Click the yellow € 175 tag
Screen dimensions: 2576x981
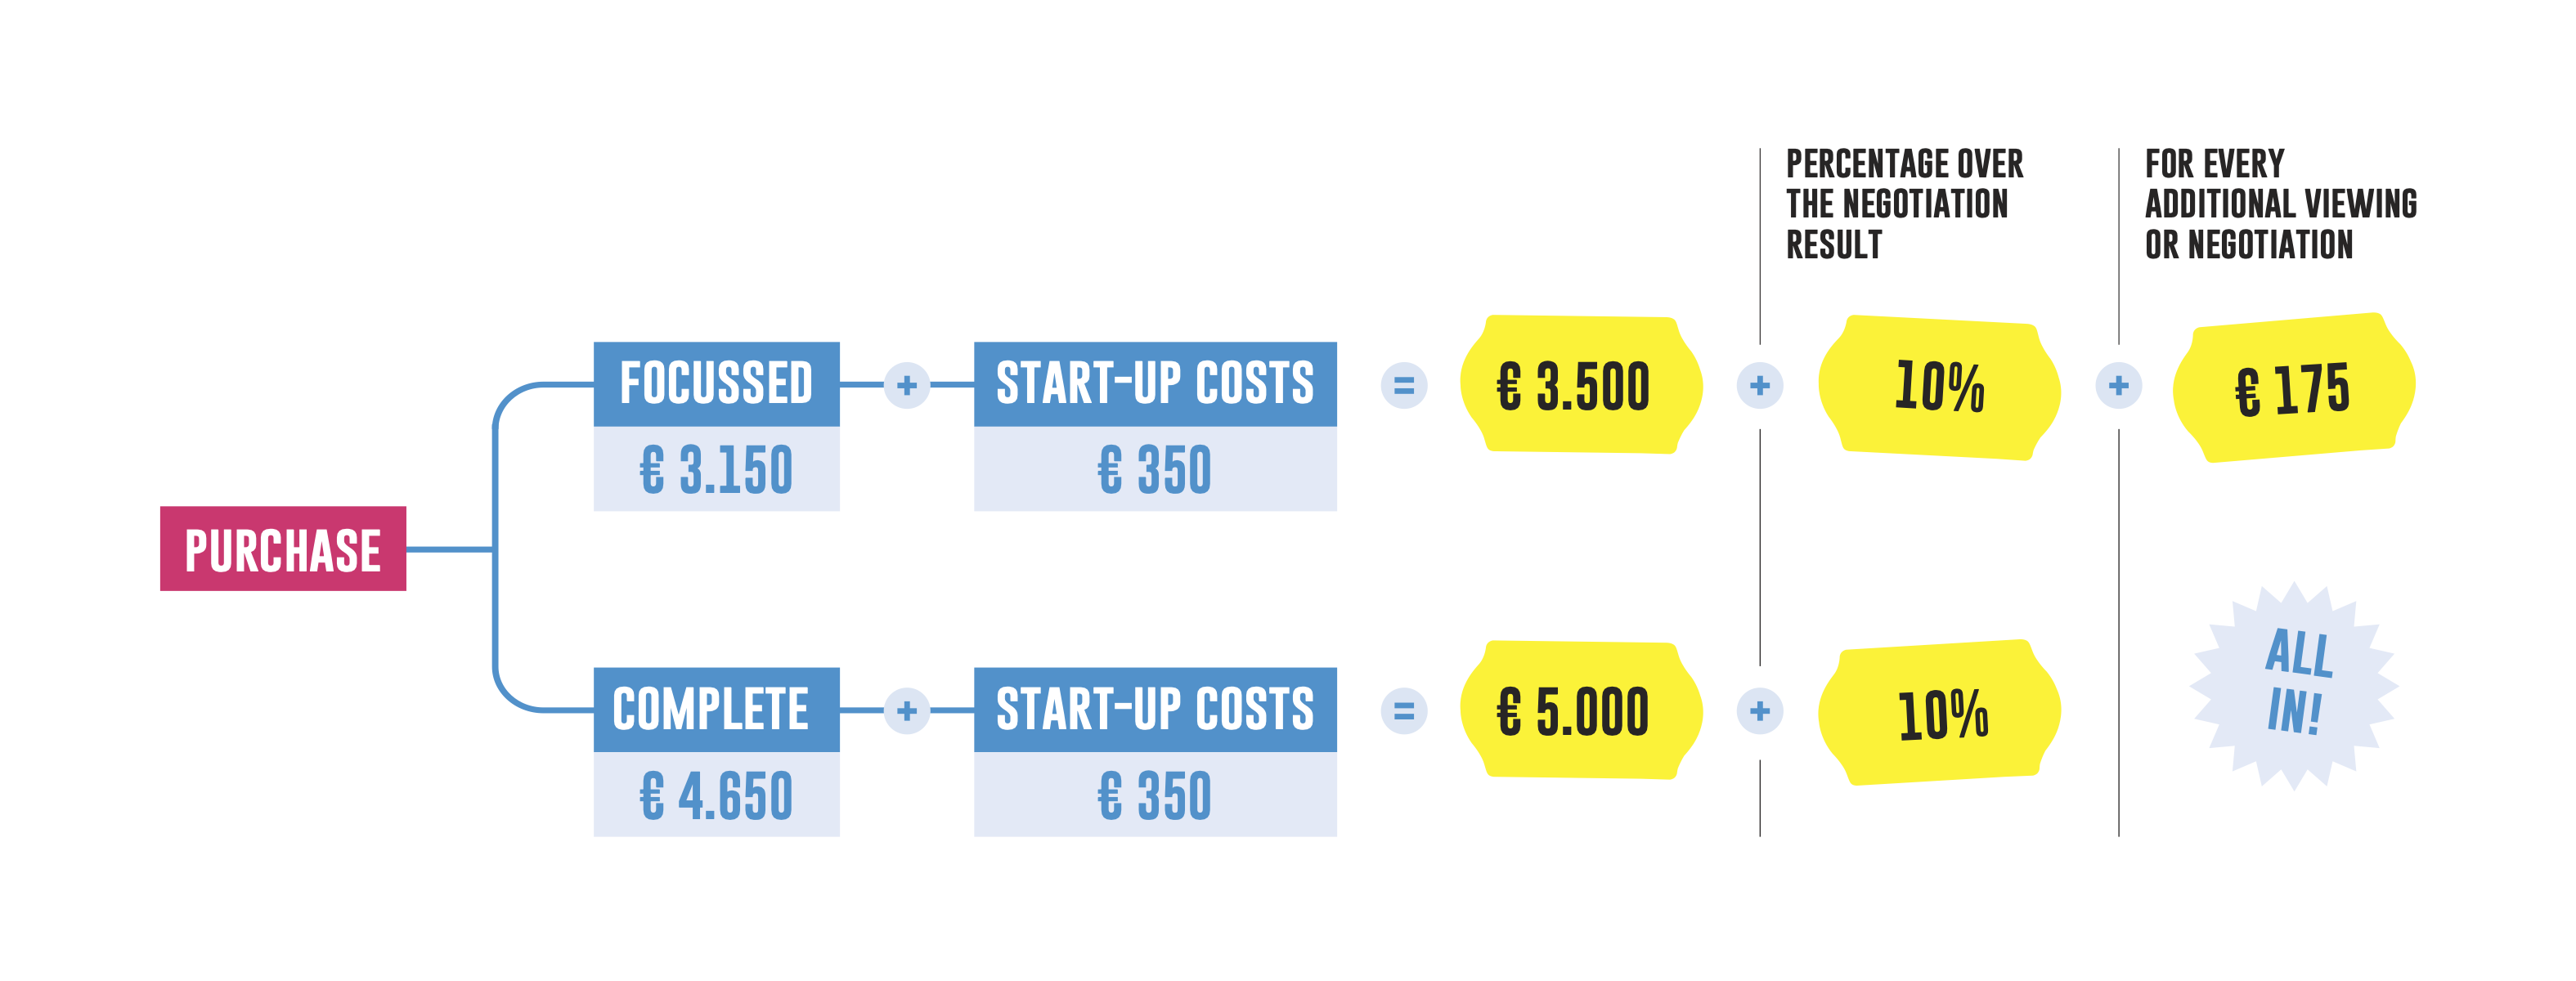2294,387
